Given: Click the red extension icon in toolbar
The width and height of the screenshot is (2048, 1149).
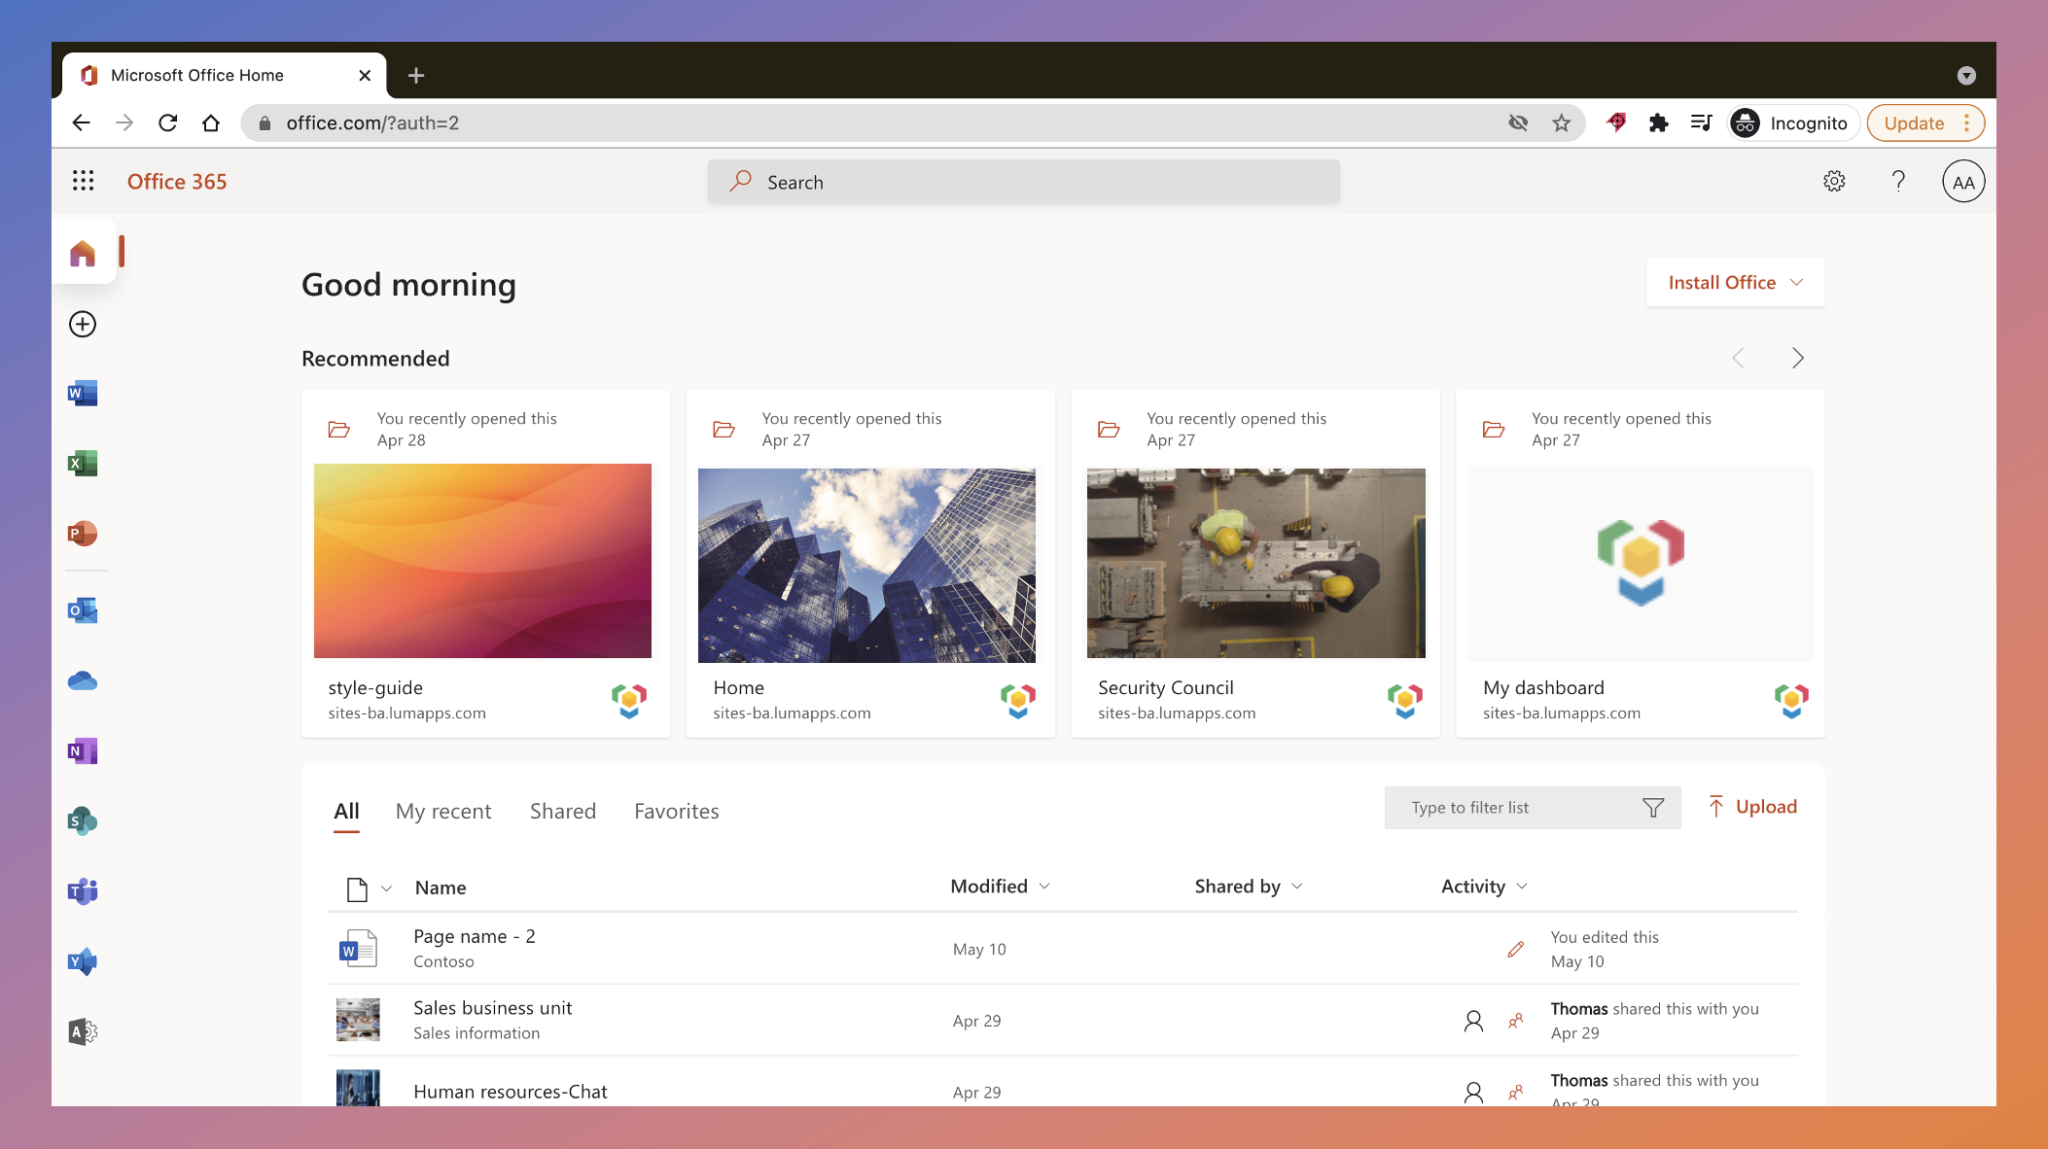Looking at the screenshot, I should point(1616,123).
